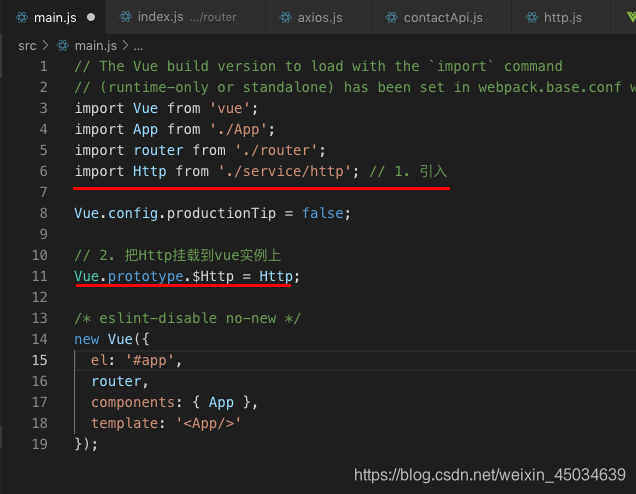Open the http.js tab
The image size is (636, 494).
(561, 17)
